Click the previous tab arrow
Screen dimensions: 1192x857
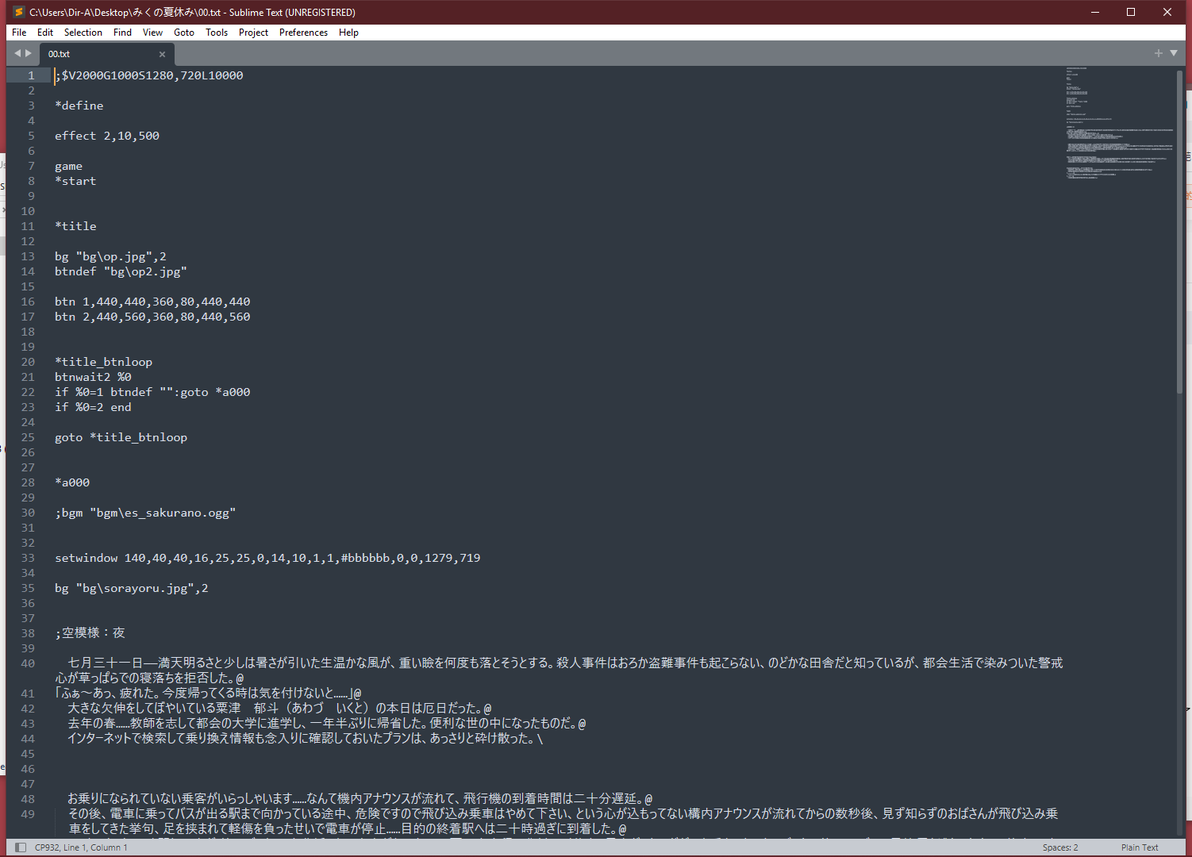coord(17,53)
